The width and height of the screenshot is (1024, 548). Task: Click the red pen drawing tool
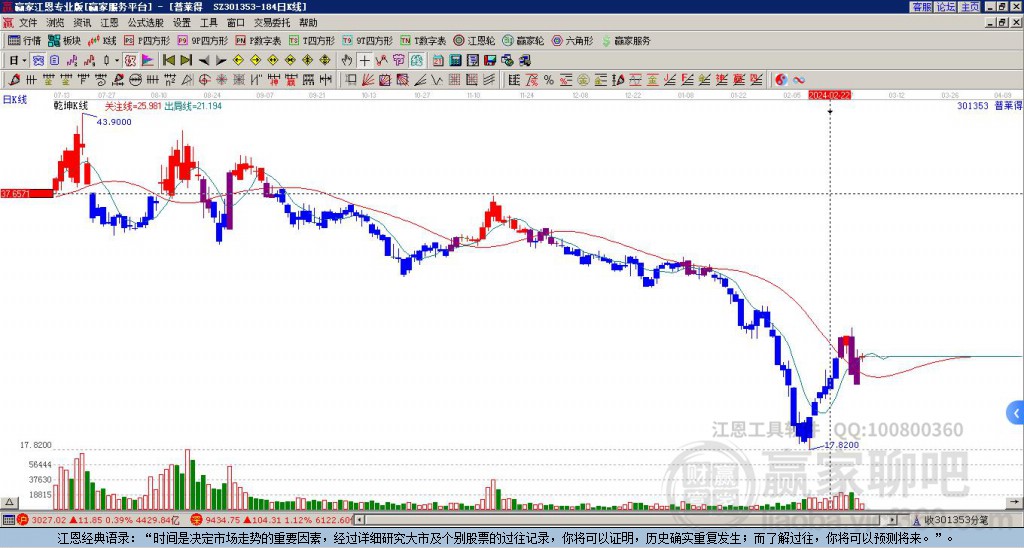(x=14, y=80)
